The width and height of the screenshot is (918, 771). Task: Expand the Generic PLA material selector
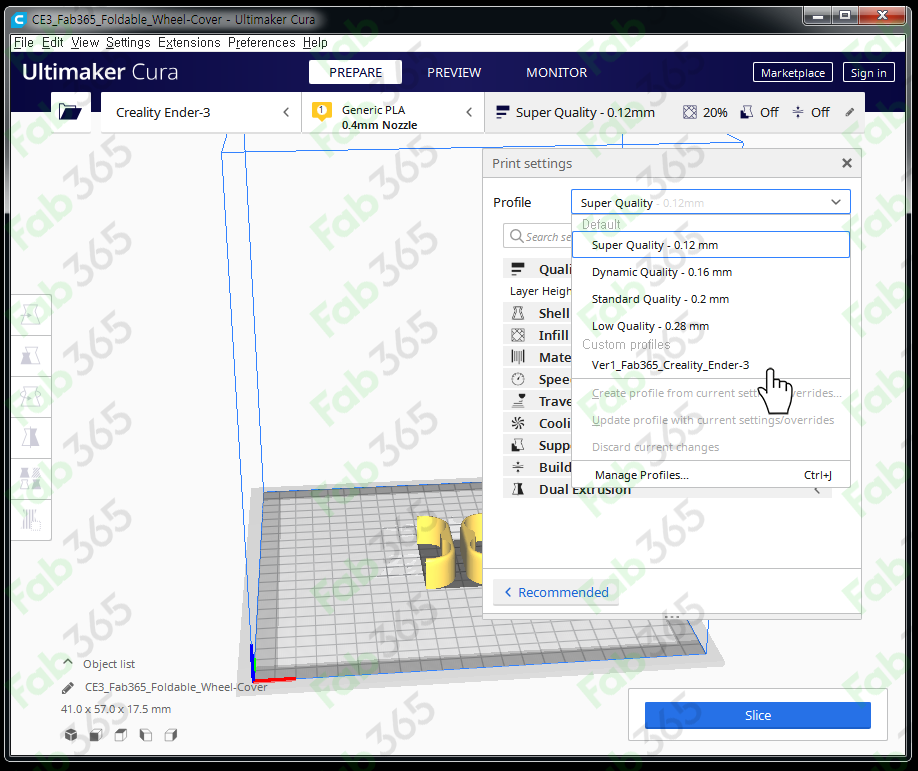(393, 112)
